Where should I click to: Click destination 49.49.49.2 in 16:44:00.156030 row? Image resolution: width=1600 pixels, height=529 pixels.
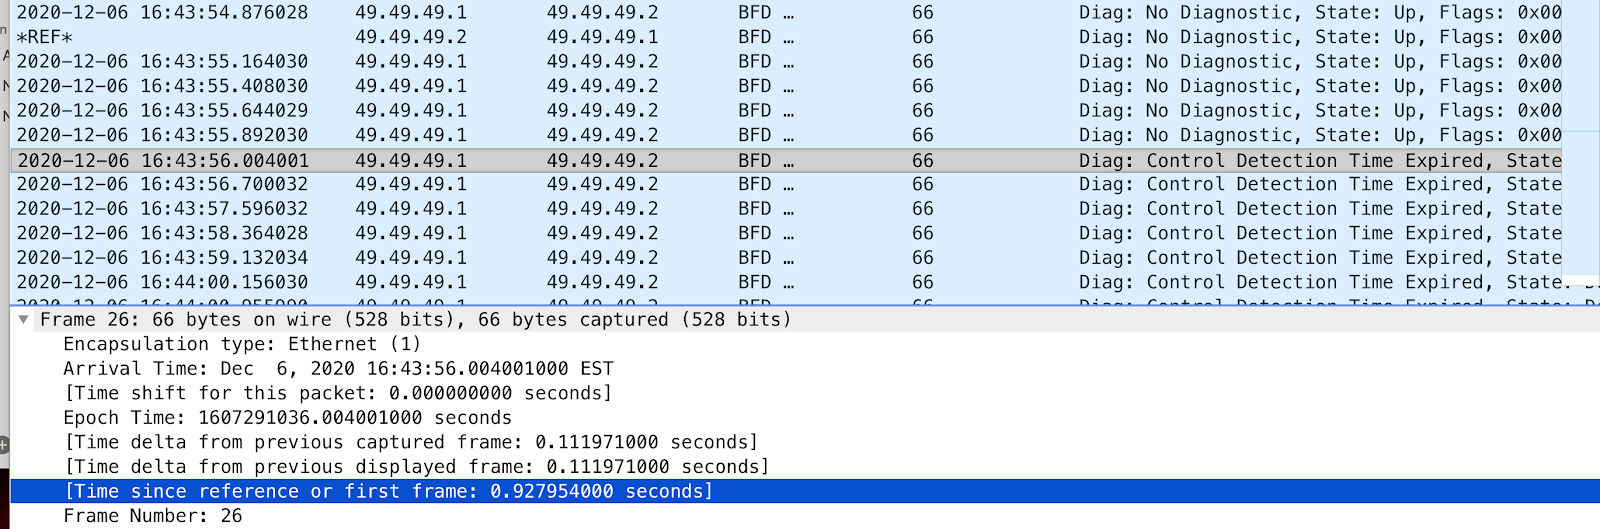click(603, 282)
